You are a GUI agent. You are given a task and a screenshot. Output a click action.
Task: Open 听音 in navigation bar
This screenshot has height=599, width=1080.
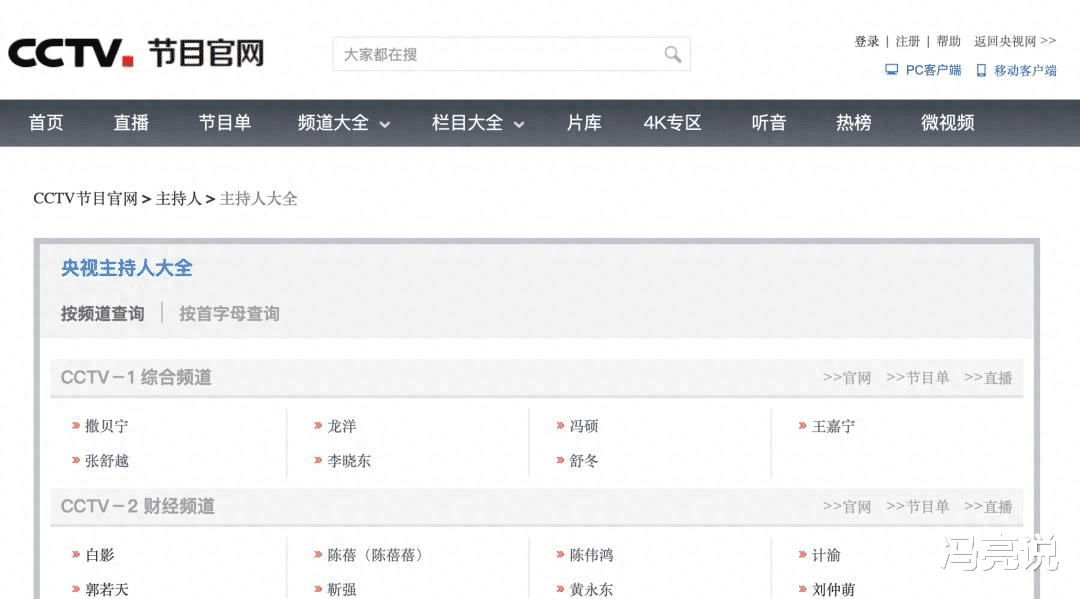pos(769,123)
